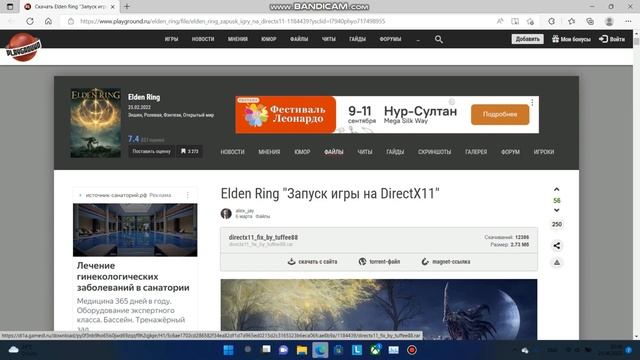Go to browser home page

(48, 21)
